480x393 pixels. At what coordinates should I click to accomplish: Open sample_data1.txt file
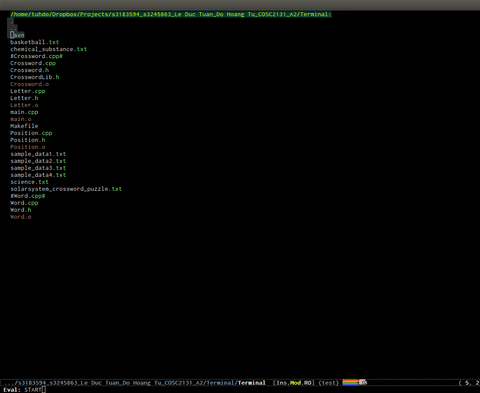38,154
